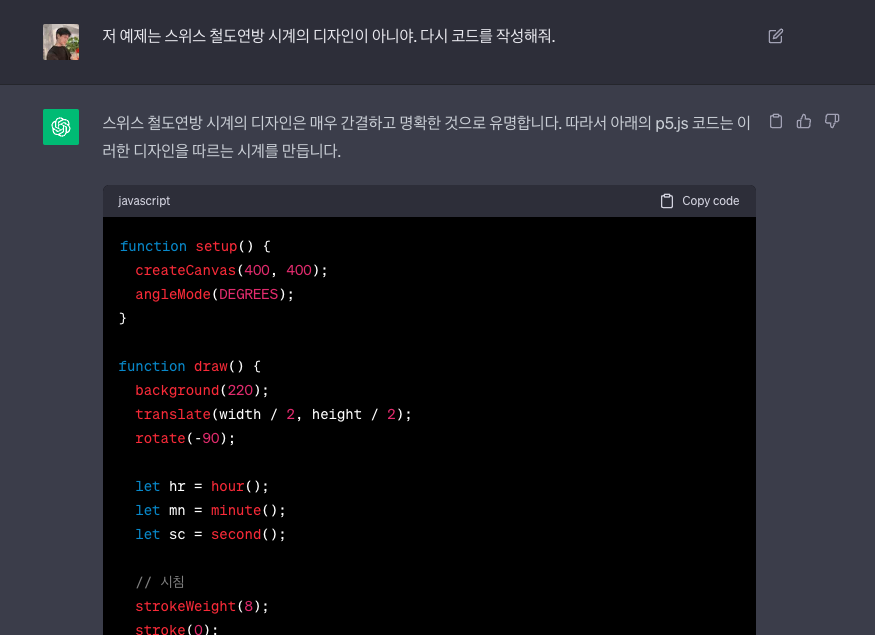Image resolution: width=875 pixels, height=635 pixels.
Task: Give the response a thumbs down
Action: (832, 120)
